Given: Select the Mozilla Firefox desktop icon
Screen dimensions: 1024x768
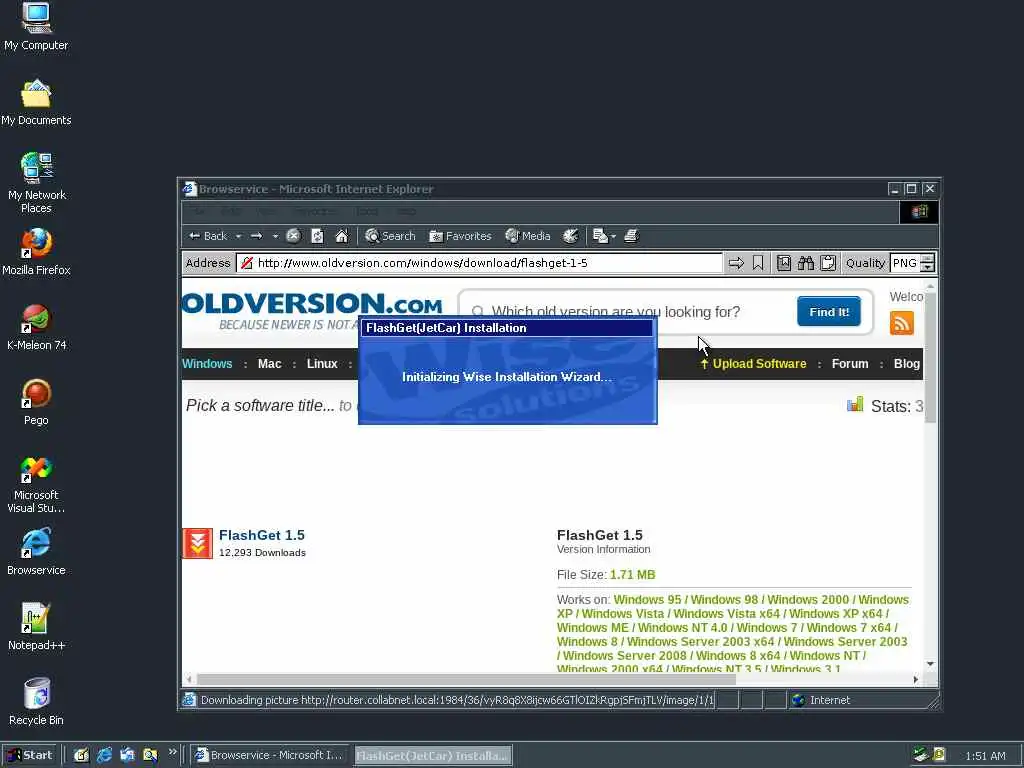Looking at the screenshot, I should [x=36, y=253].
